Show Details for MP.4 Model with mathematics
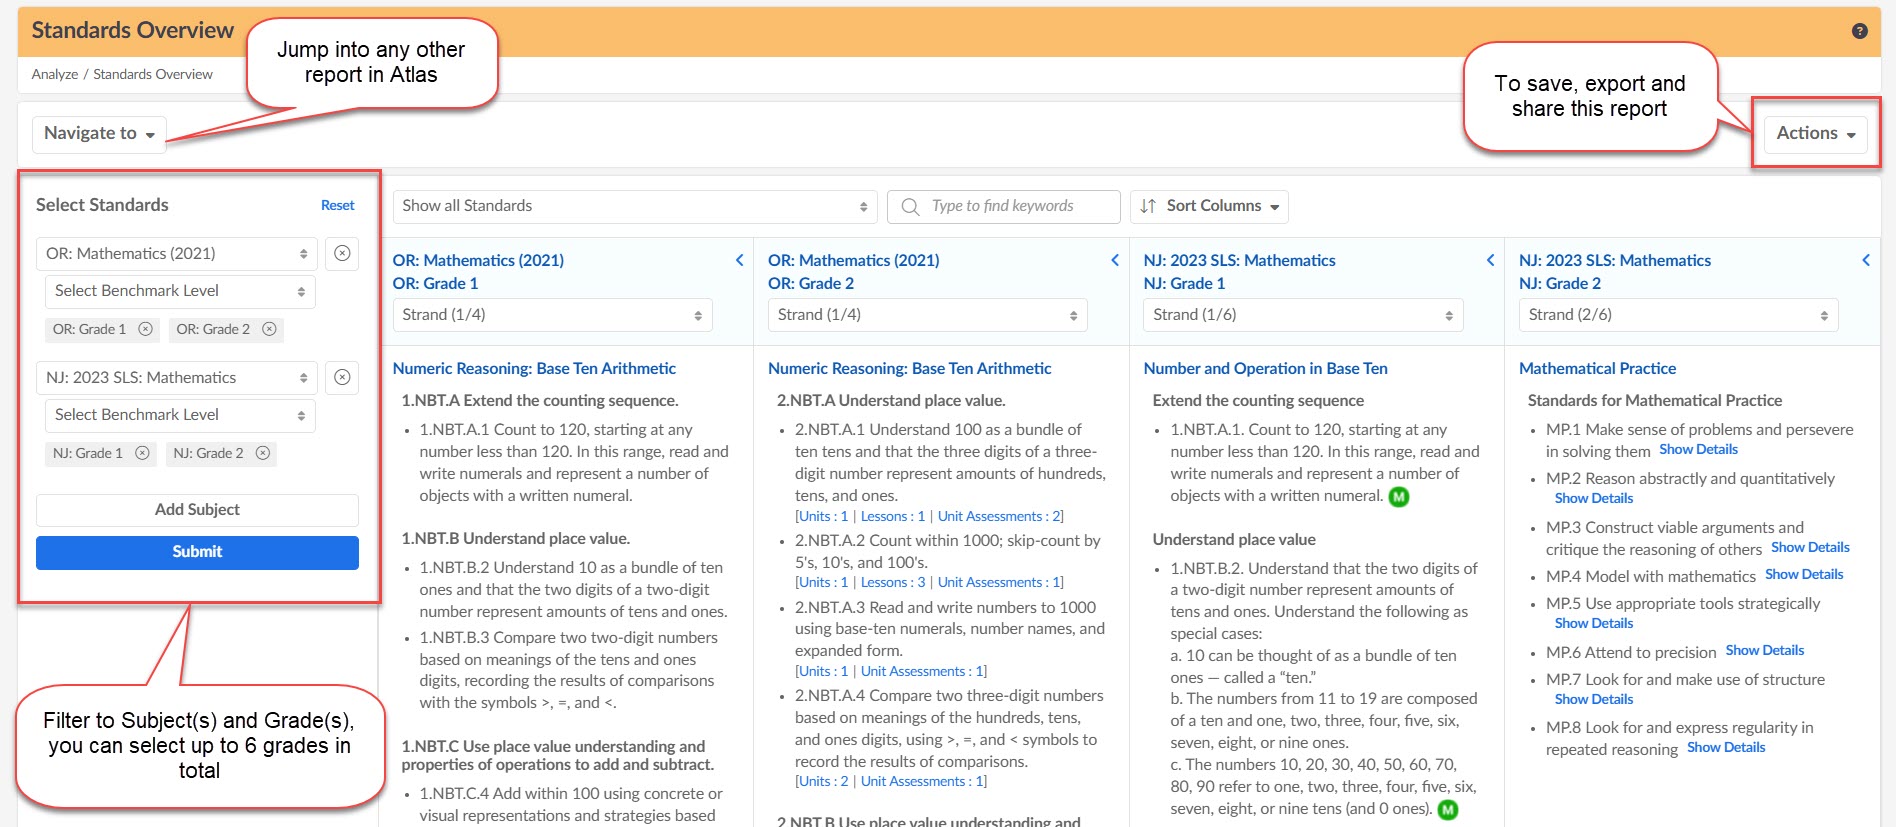1896x827 pixels. [x=1804, y=575]
